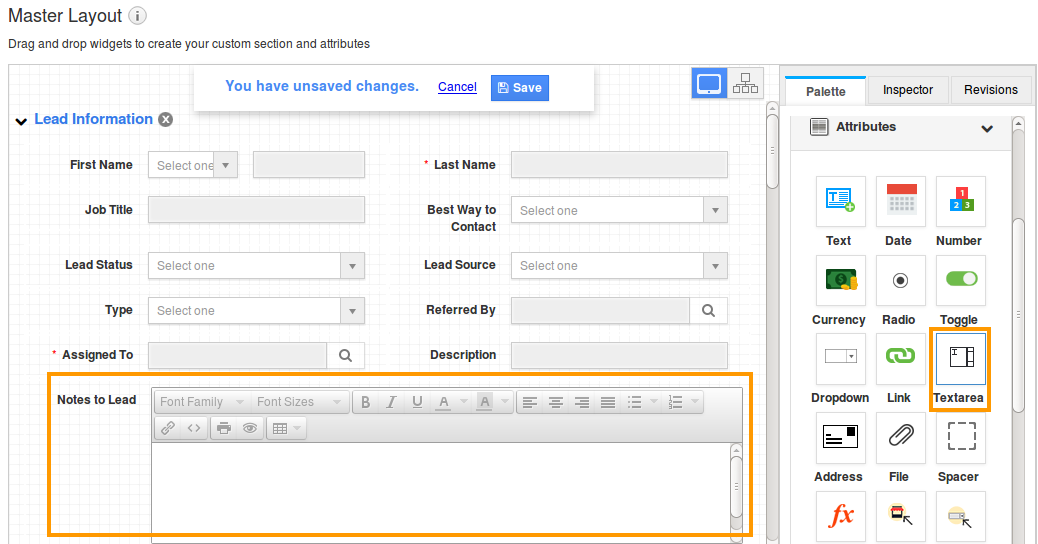The height and width of the screenshot is (544, 1038).
Task: Click the insert link icon in editor
Action: 168,428
